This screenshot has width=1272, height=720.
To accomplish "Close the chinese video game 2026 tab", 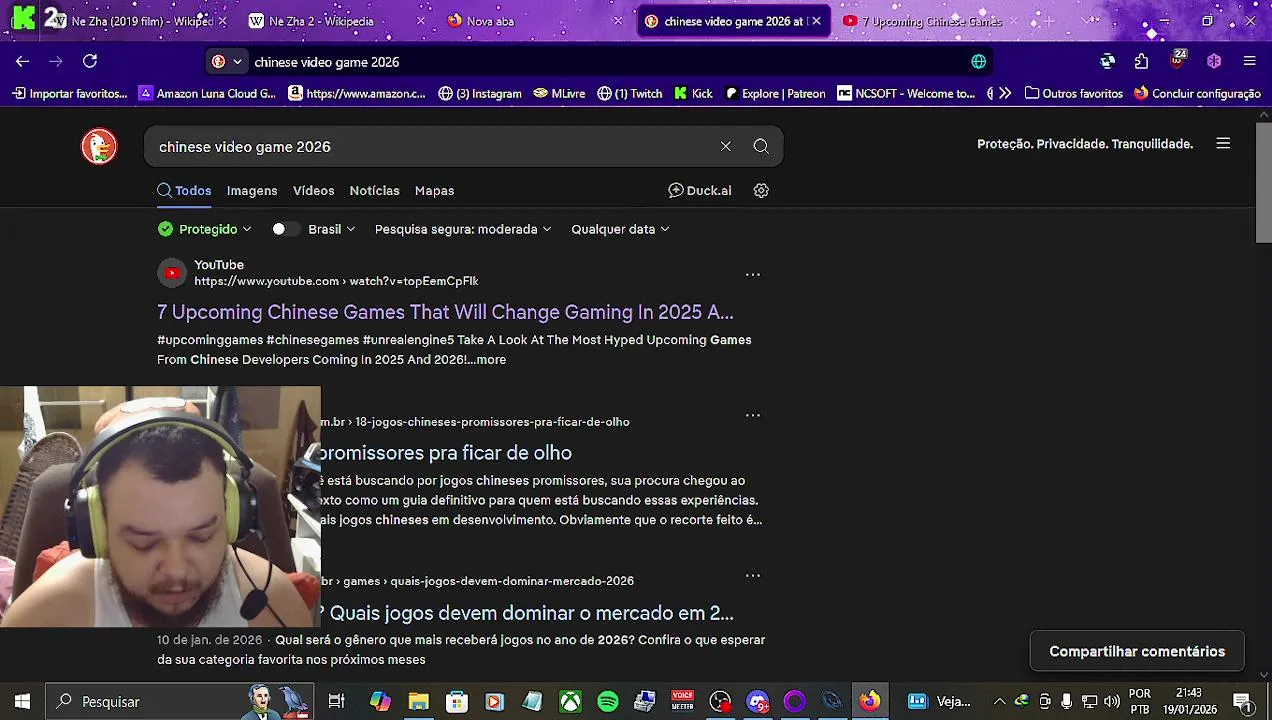I will 816,21.
